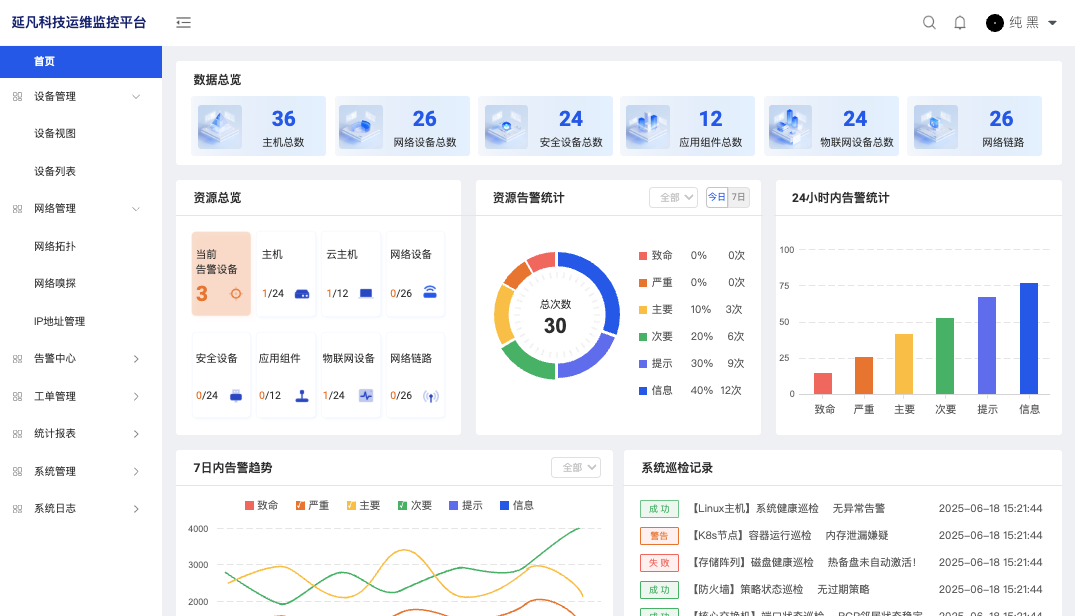Collapse the sidebar with the menu fold icon
1075x616 pixels.
pos(183,23)
